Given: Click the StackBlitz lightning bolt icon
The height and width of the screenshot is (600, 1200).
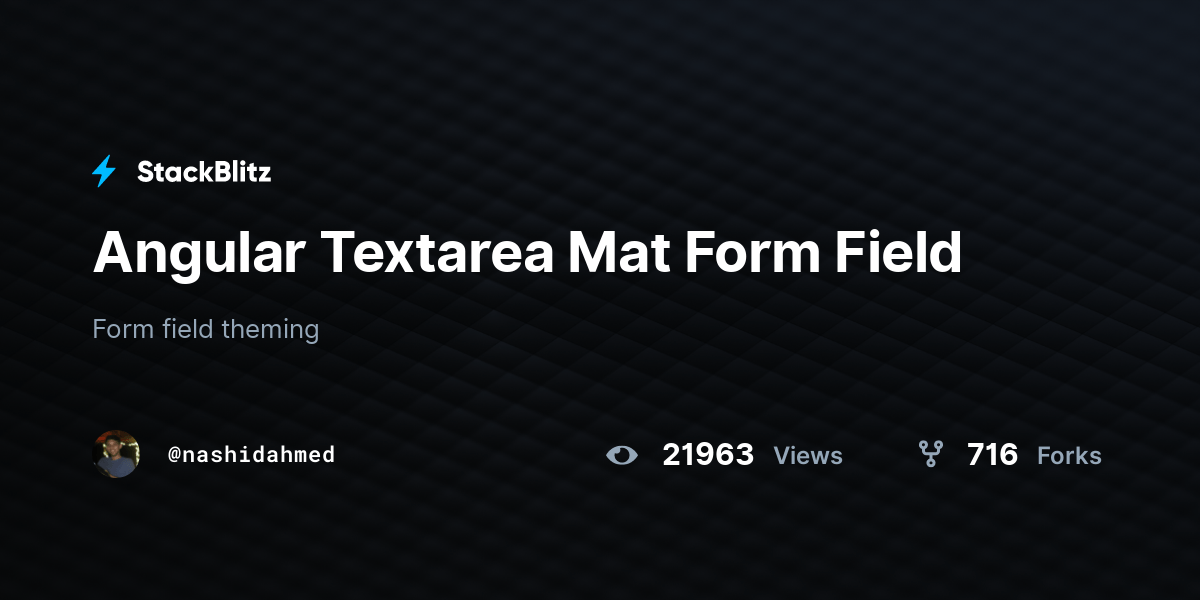Looking at the screenshot, I should (104, 172).
